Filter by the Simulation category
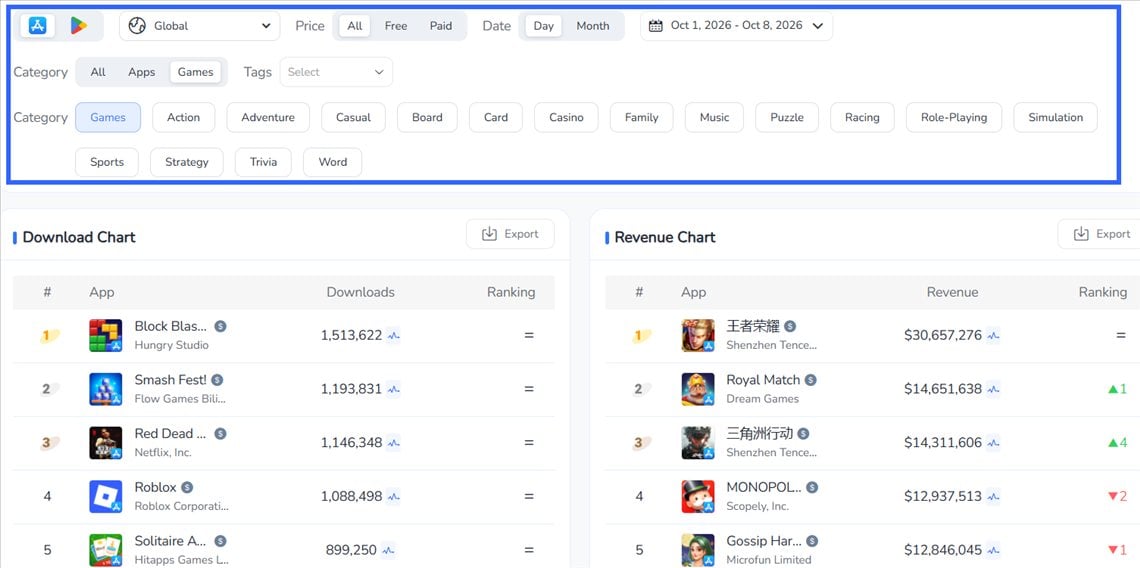The width and height of the screenshot is (1140, 568). tap(1056, 117)
